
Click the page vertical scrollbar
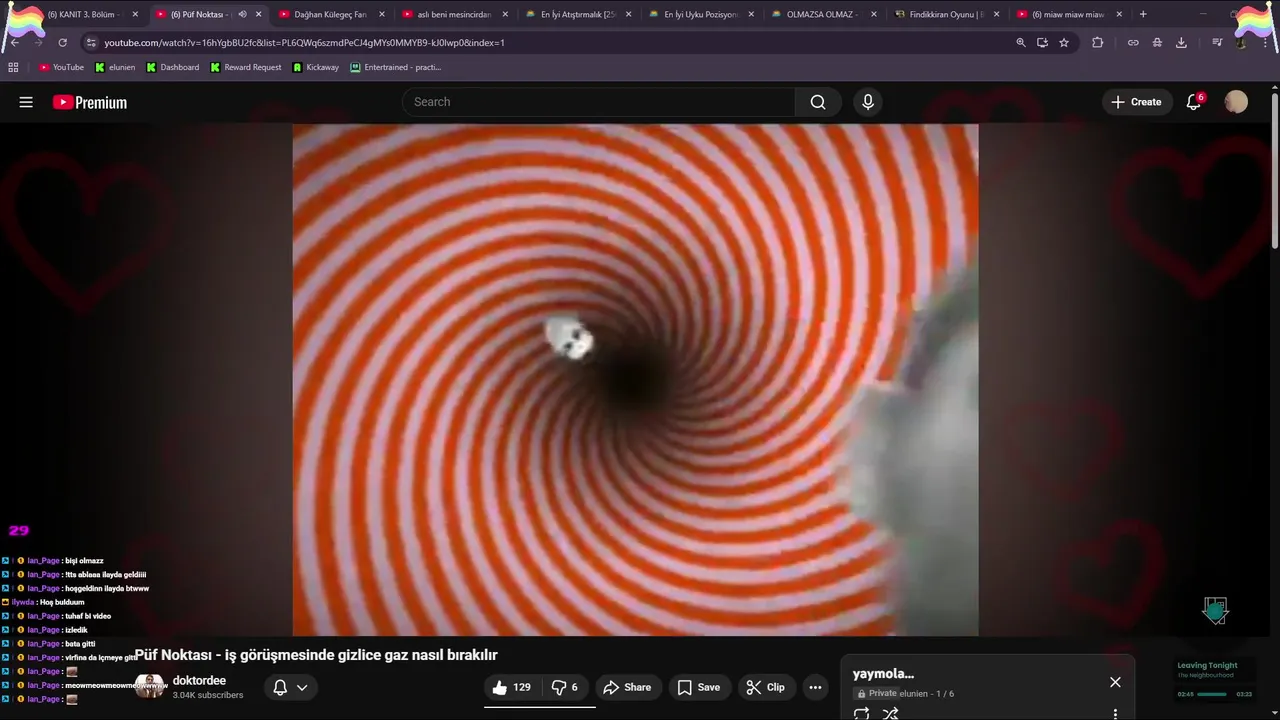(1274, 168)
